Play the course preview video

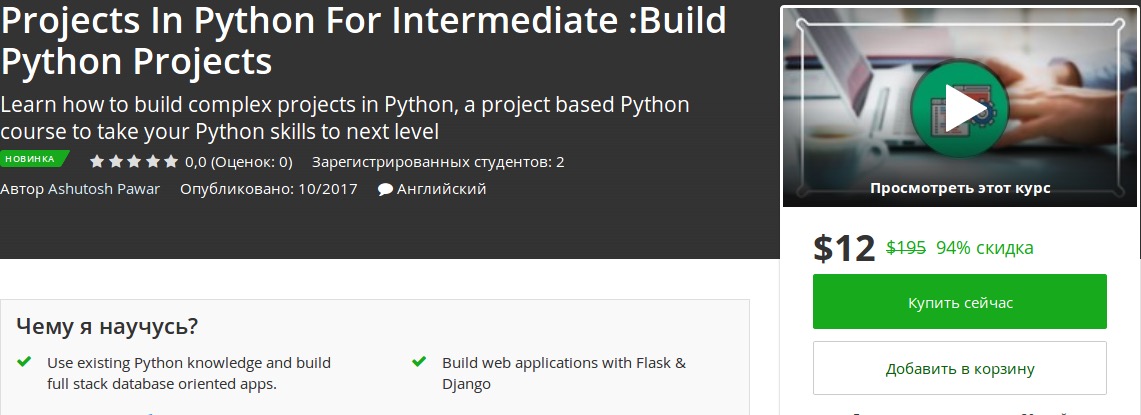tap(960, 108)
